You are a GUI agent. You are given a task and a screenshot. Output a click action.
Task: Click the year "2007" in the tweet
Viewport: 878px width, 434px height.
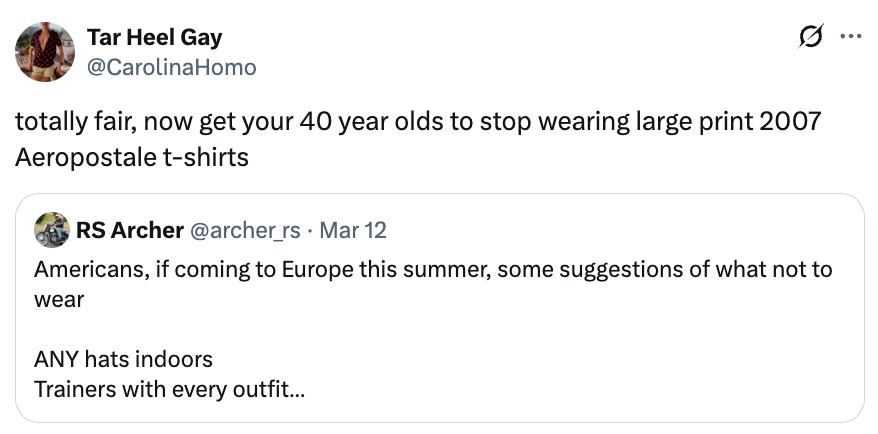coord(789,123)
